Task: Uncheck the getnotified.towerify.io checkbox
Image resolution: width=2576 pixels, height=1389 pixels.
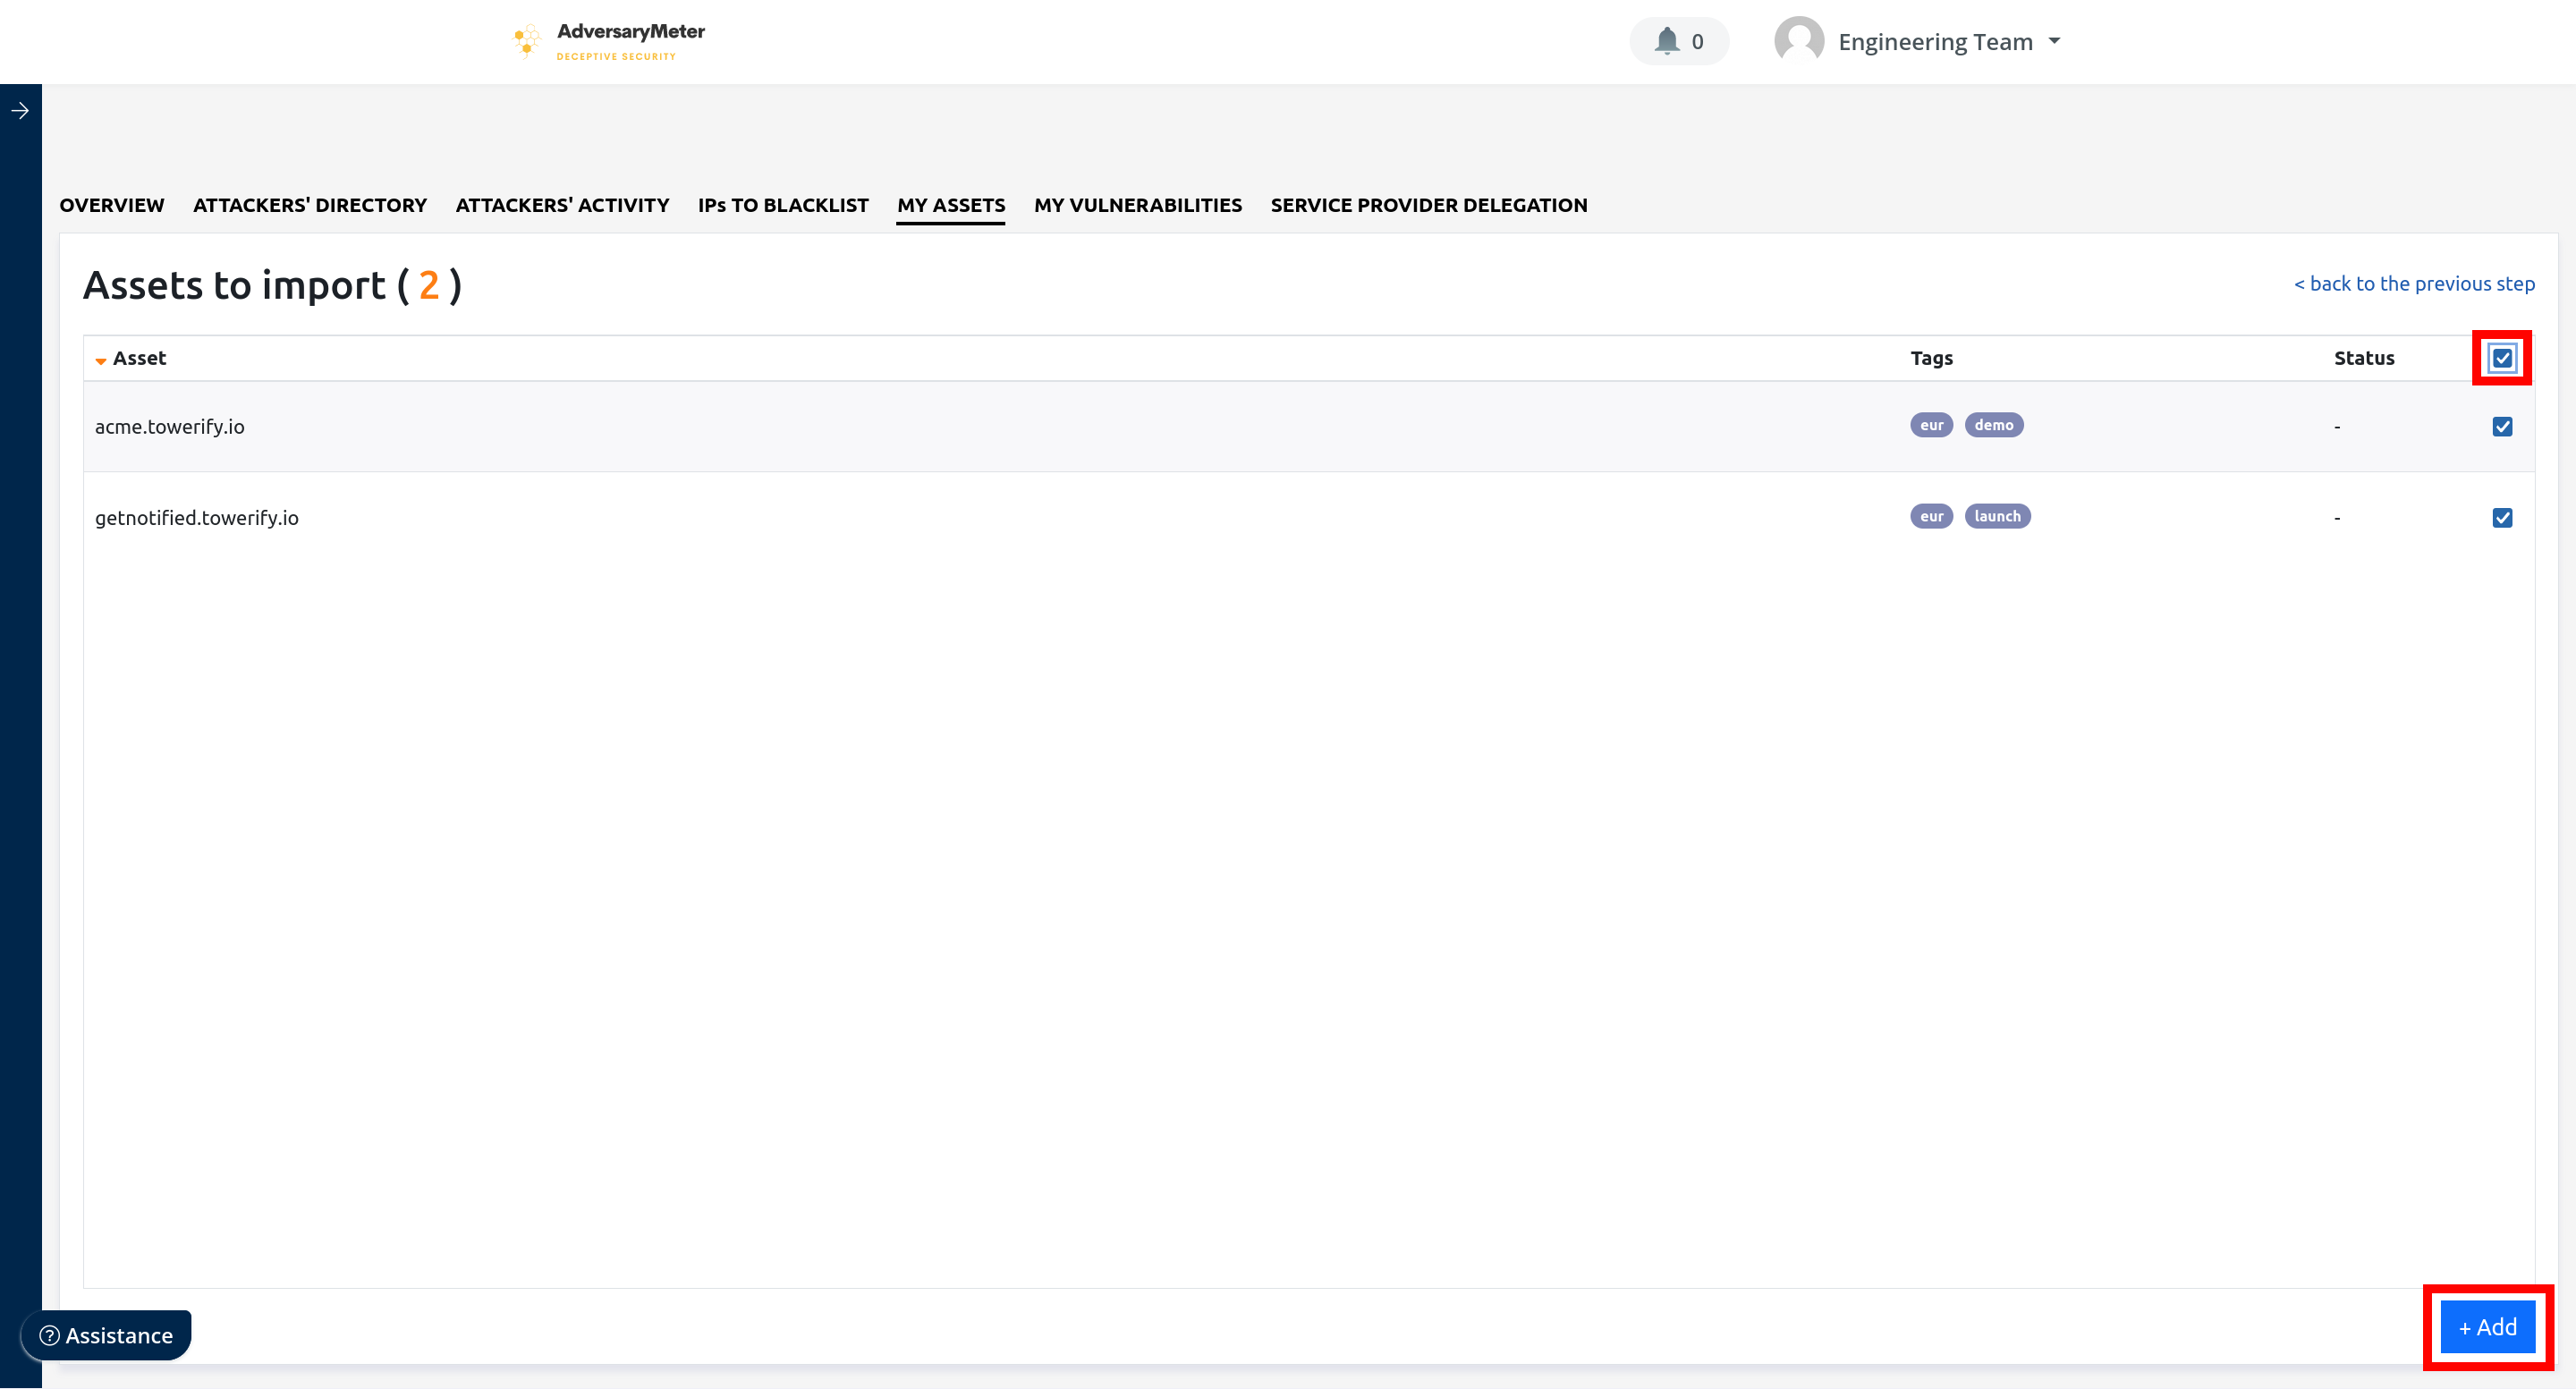Action: pos(2501,518)
